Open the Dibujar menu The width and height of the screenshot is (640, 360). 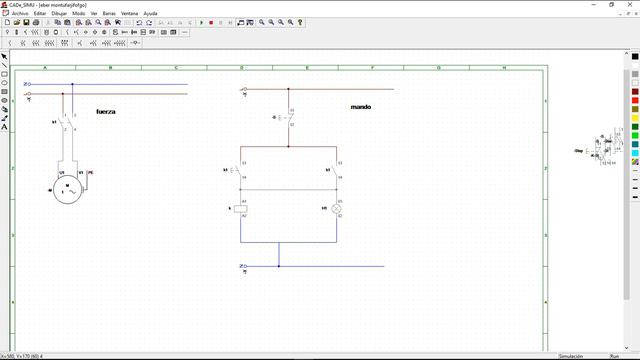coord(59,13)
